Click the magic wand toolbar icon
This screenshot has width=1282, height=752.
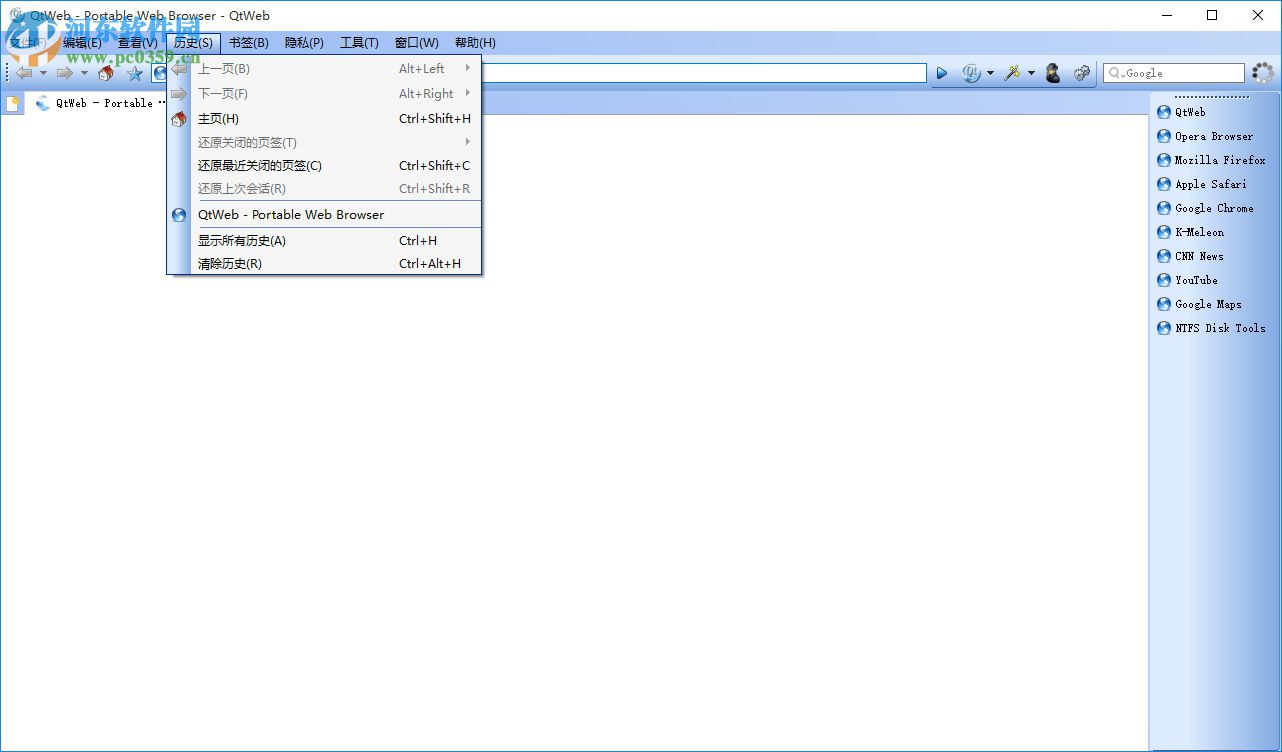coord(1013,73)
